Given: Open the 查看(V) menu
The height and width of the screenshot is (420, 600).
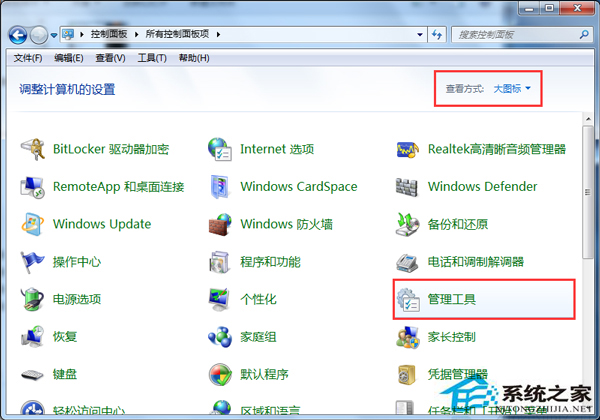Looking at the screenshot, I should pyautogui.click(x=112, y=58).
